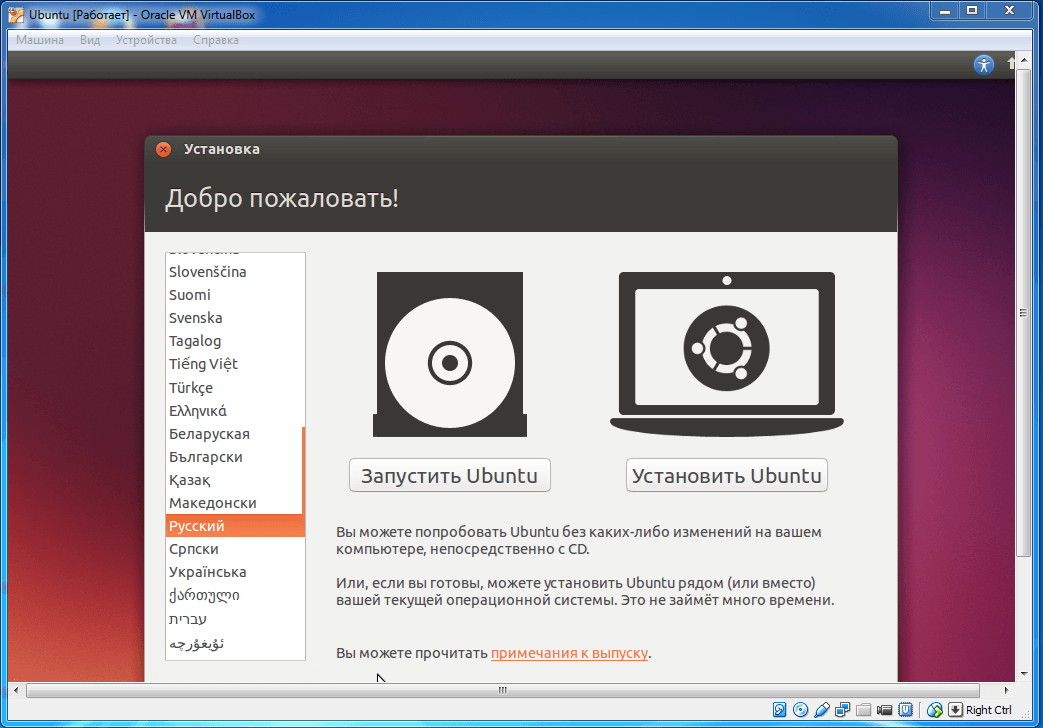Click the VirtualBox window title icon
The image size is (1043, 728).
(16, 14)
